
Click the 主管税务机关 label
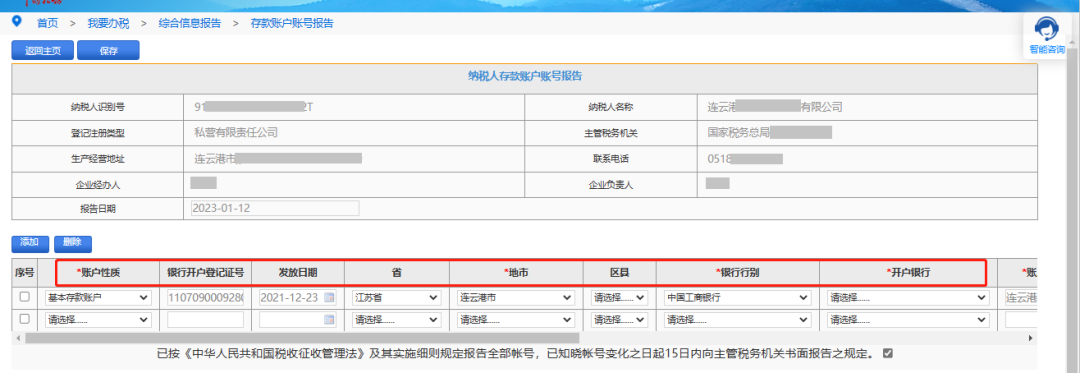(610, 133)
